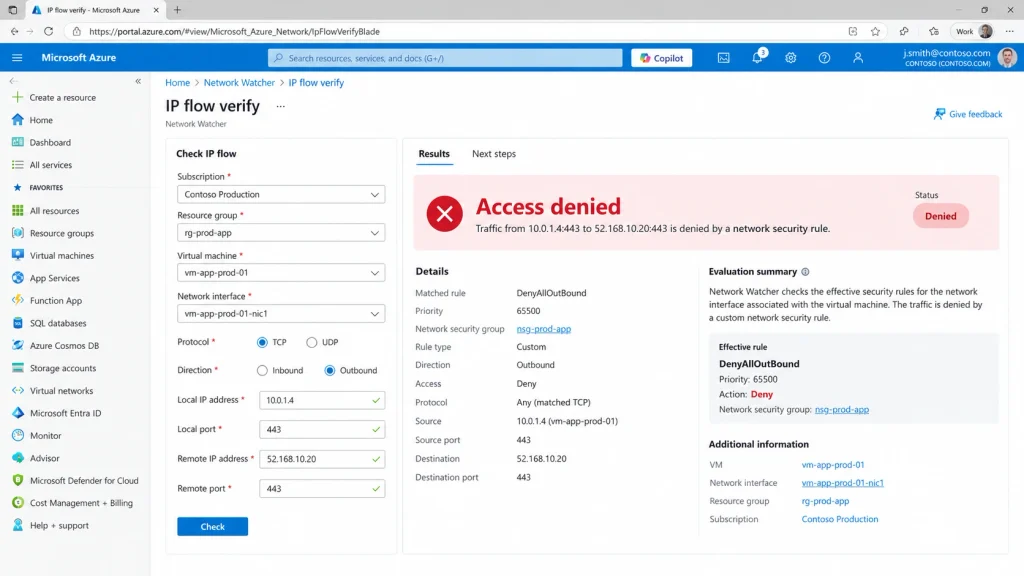Screen dimensions: 1024x576
Task: Open Contoso Production subscription link
Action: point(840,519)
